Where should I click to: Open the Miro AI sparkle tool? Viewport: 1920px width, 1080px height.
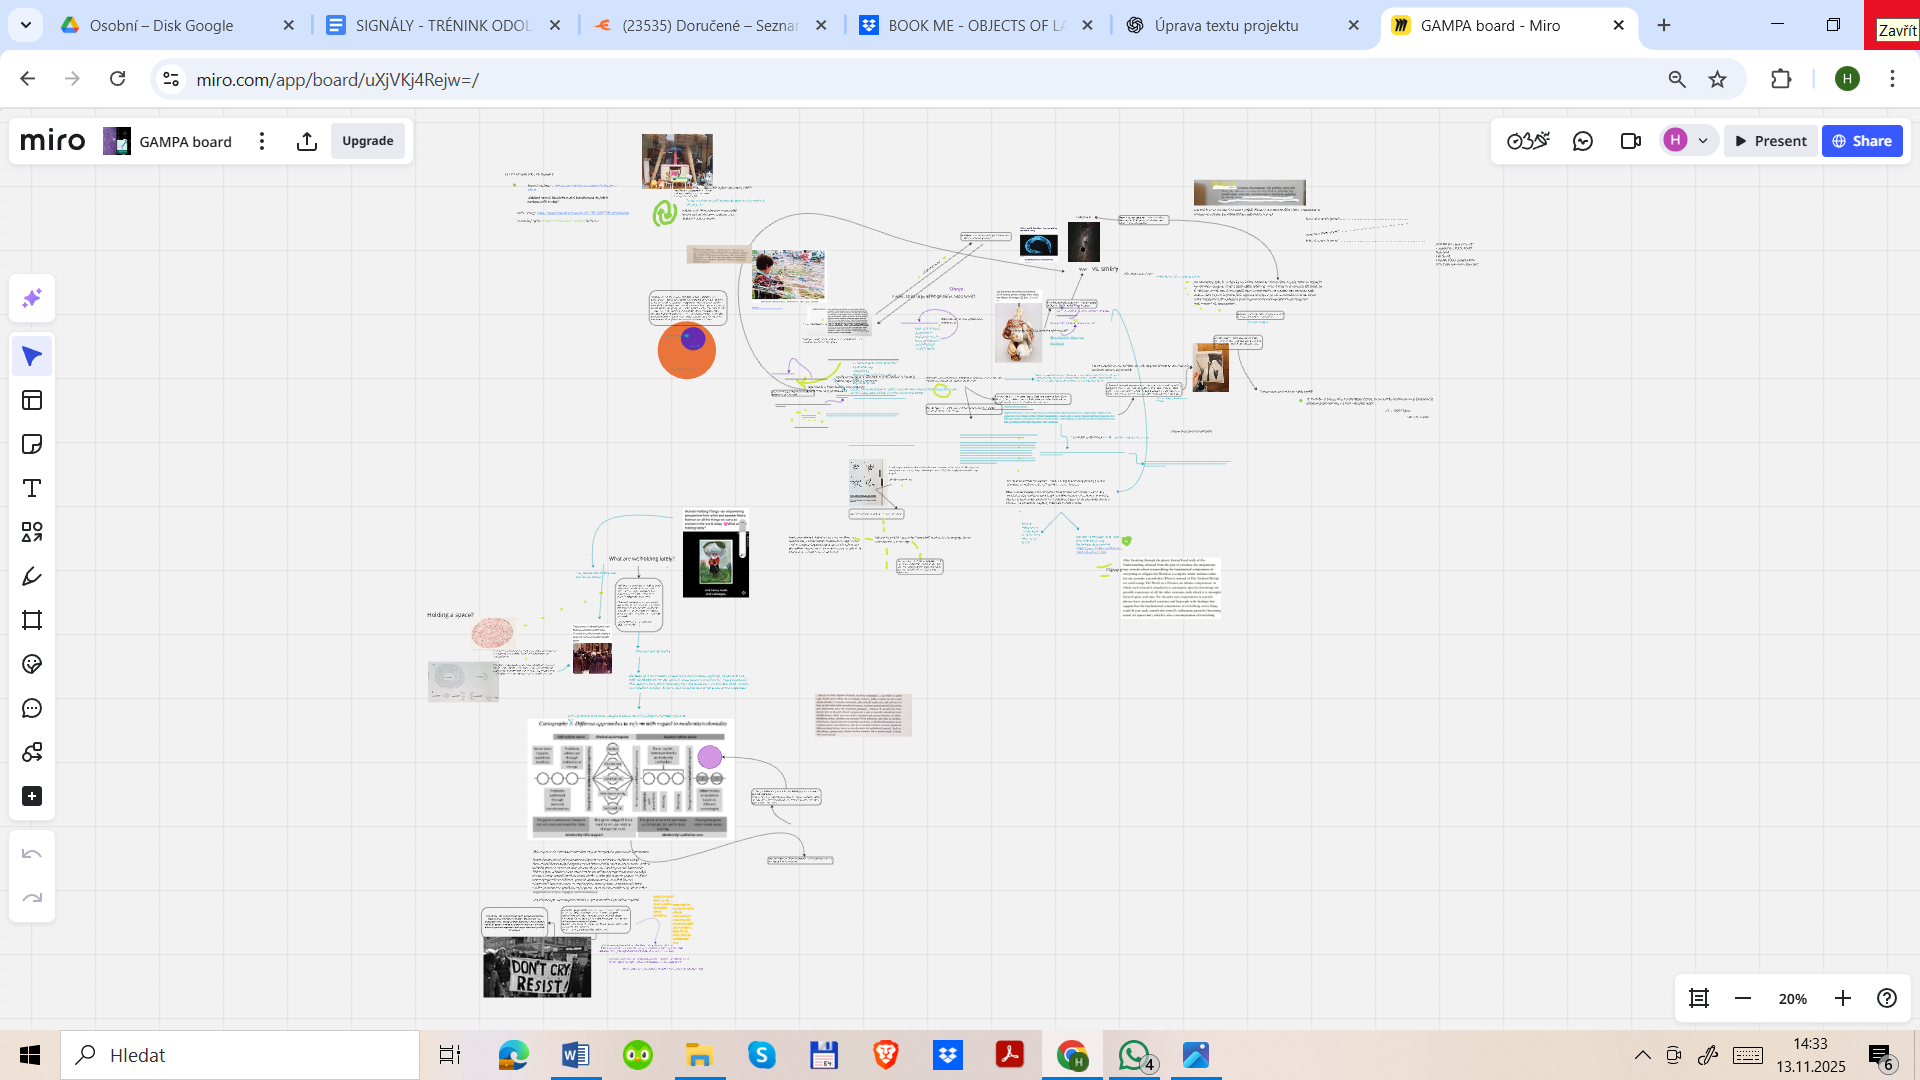click(32, 298)
